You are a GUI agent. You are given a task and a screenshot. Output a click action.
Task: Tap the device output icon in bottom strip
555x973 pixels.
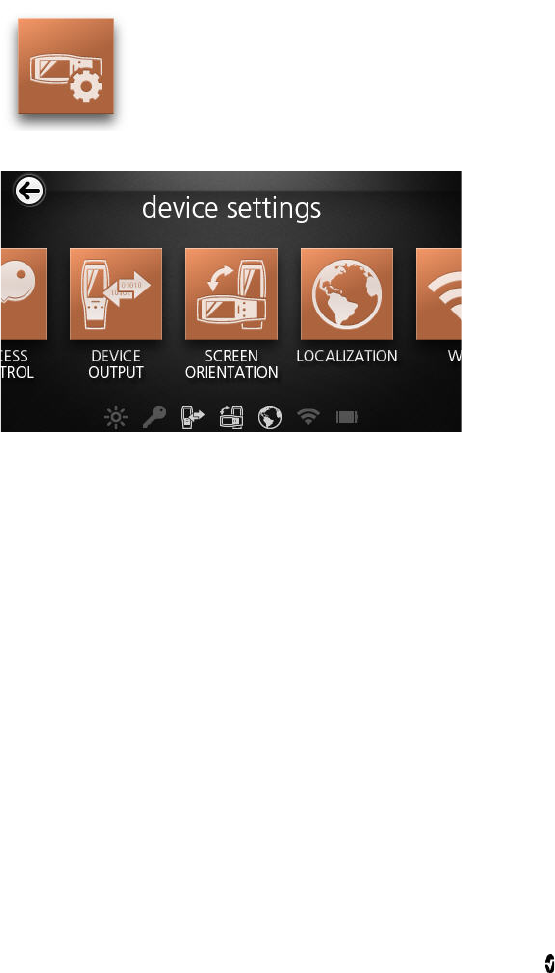(192, 418)
